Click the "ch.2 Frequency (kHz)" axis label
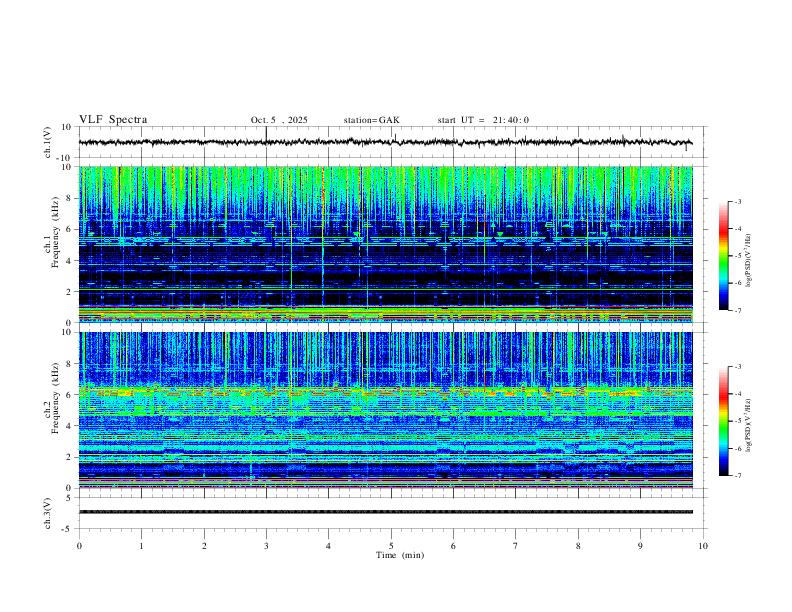Image resolution: width=792 pixels, height=612 pixels. tap(52, 398)
